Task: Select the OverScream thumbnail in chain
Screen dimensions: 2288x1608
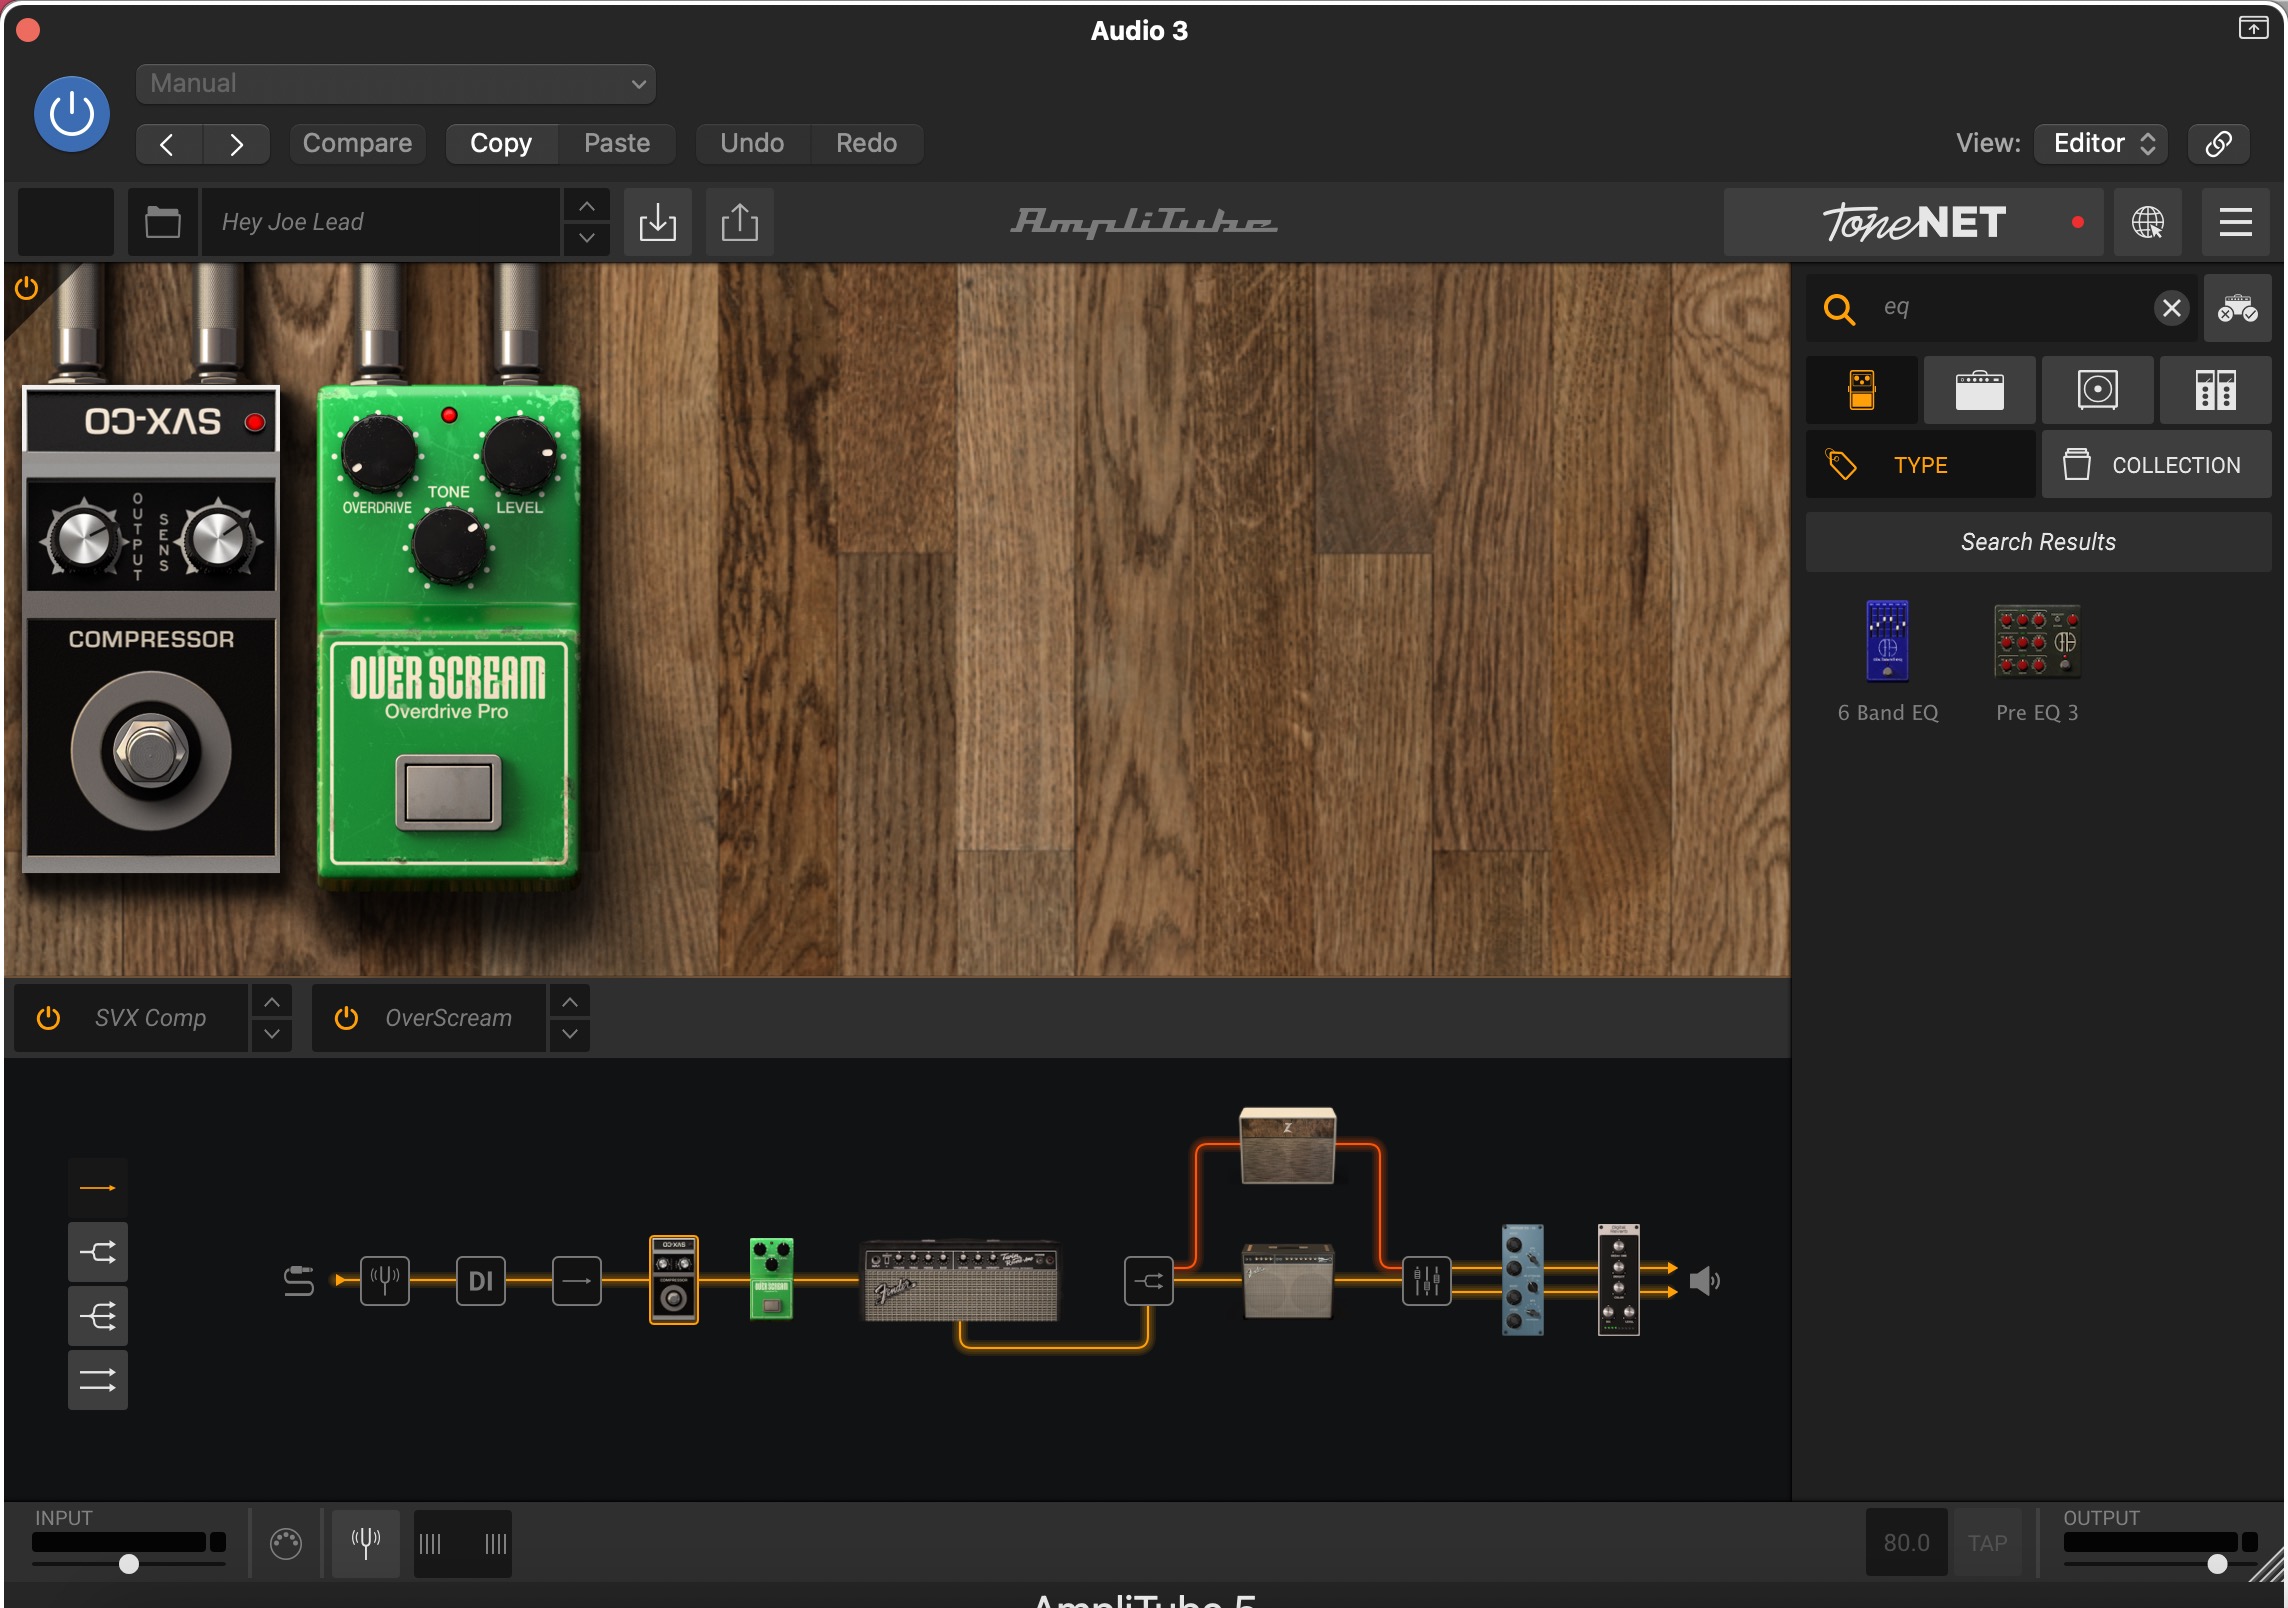Action: pos(771,1280)
